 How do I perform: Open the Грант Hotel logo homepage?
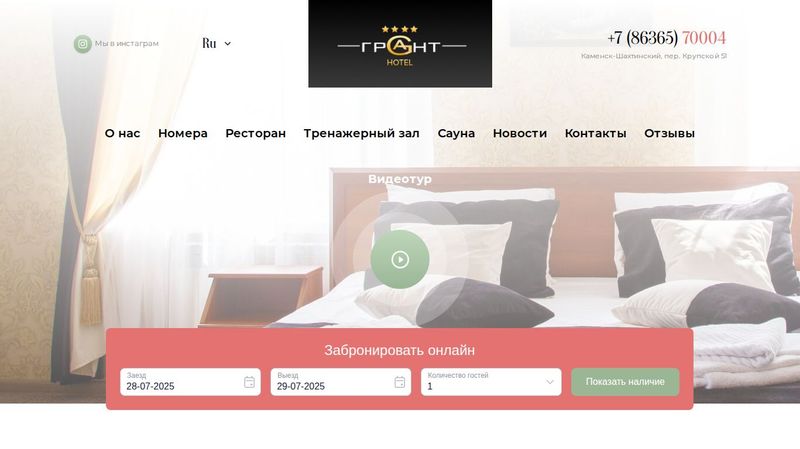pyautogui.click(x=400, y=44)
